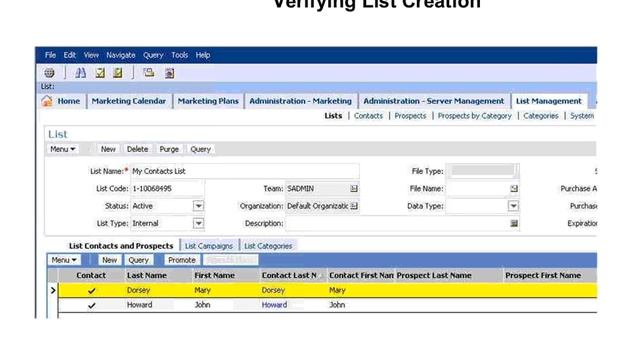Open the contacts applet Menu dropdown
The width and height of the screenshot is (640, 360).
point(64,260)
